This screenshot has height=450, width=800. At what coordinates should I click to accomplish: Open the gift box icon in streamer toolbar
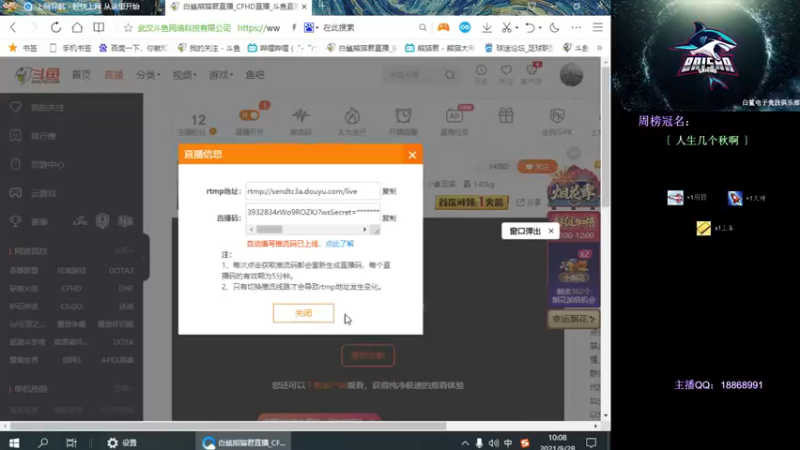(x=506, y=116)
